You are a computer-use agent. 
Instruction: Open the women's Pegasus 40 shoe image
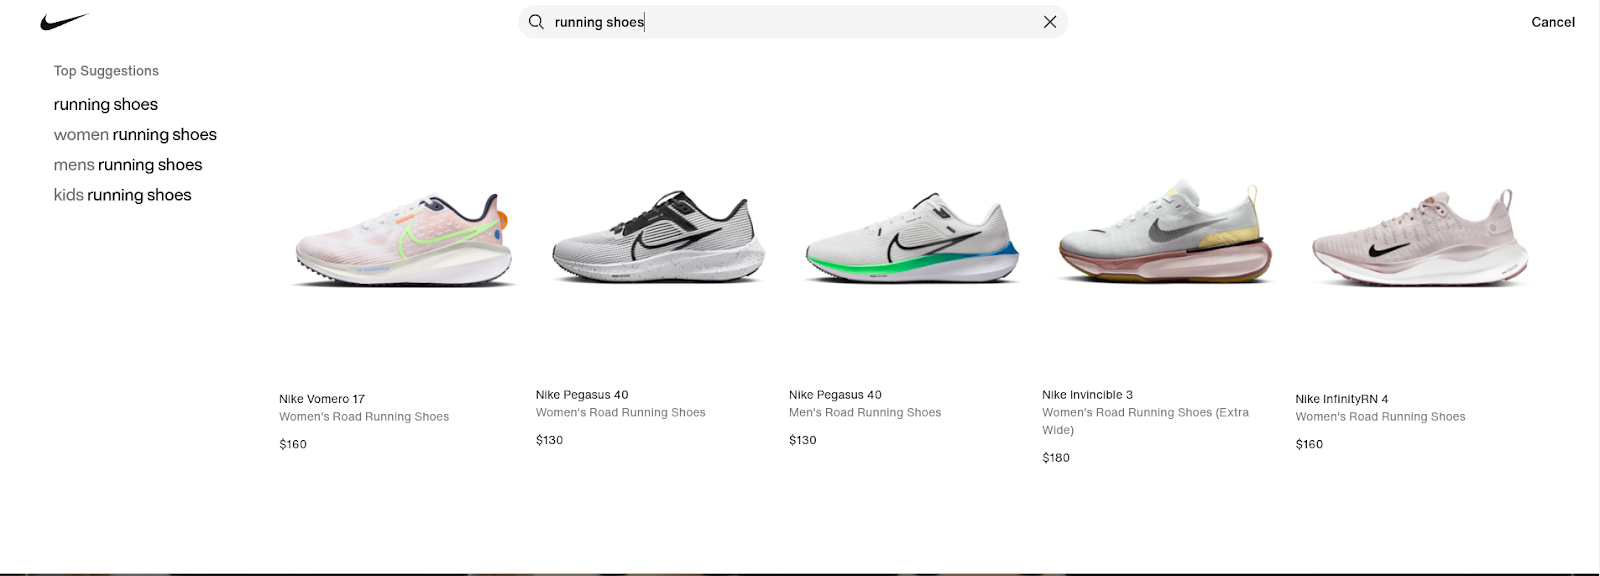pos(658,240)
